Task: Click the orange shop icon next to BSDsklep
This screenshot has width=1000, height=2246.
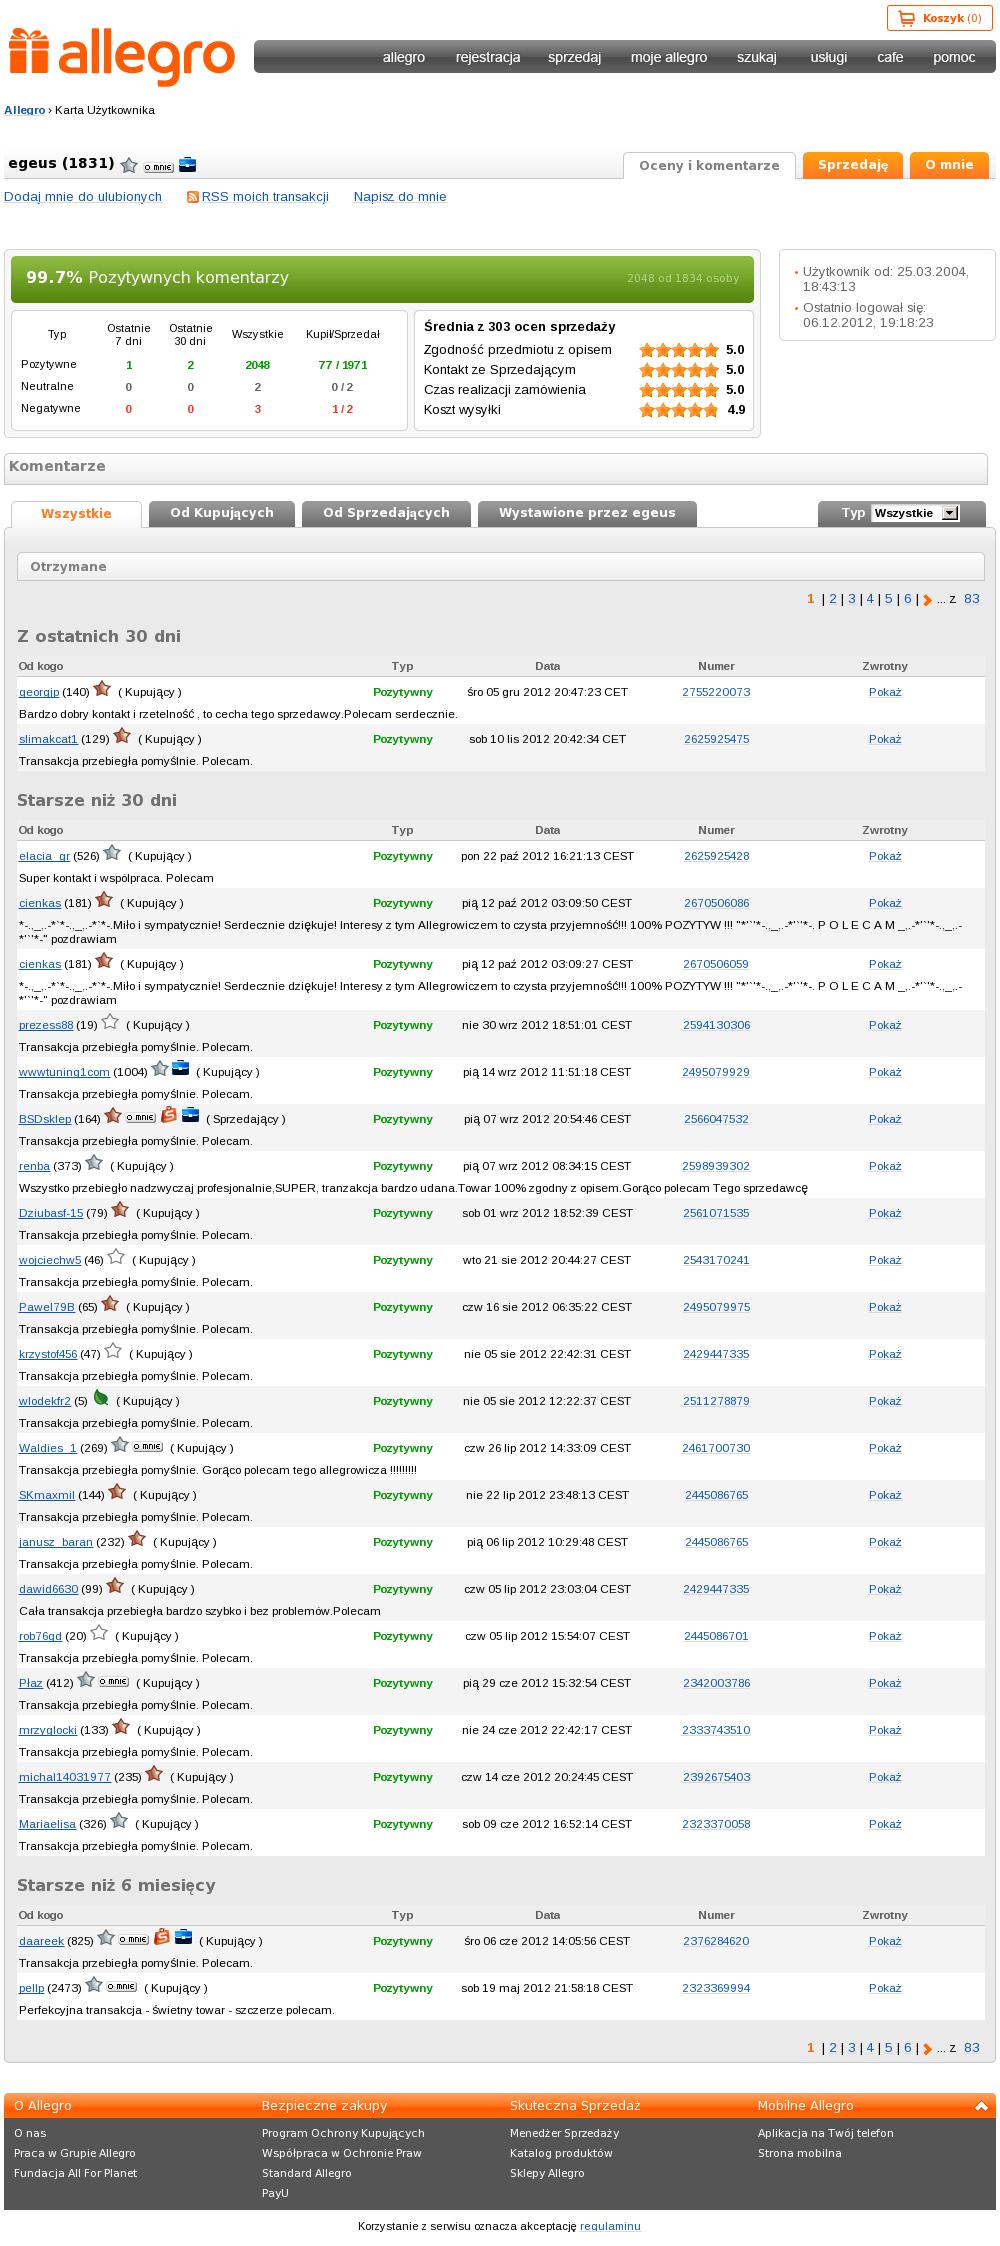Action: 169,1115
